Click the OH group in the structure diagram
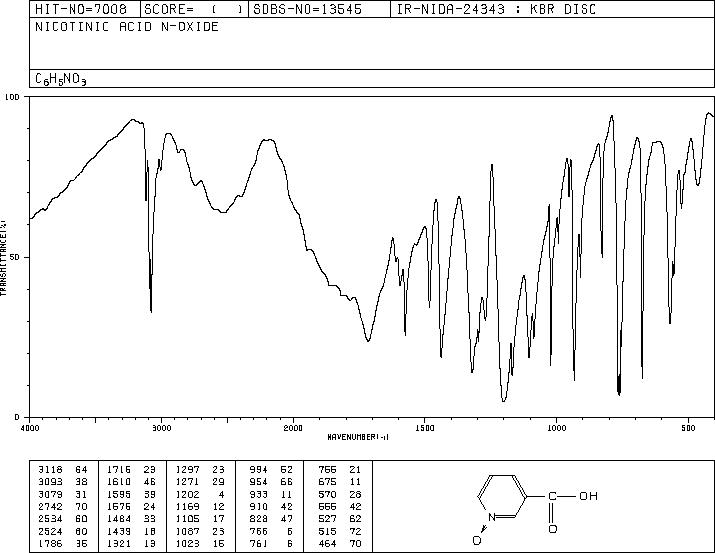Viewport: 715px width, 553px height. [588, 496]
